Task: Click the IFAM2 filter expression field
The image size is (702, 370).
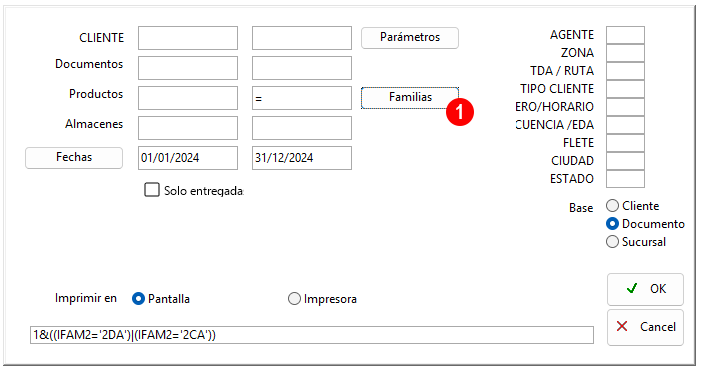Action: click(312, 335)
